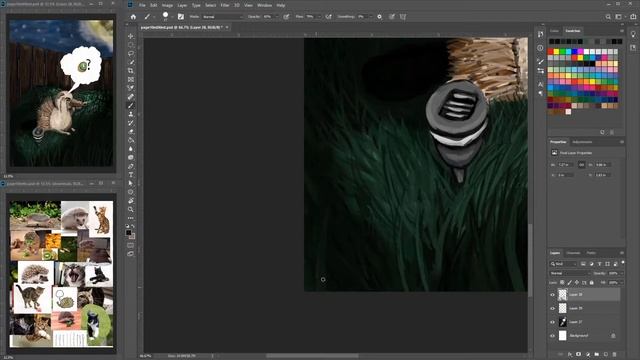
Task: Click the Home icon in options bar
Action: (133, 17)
